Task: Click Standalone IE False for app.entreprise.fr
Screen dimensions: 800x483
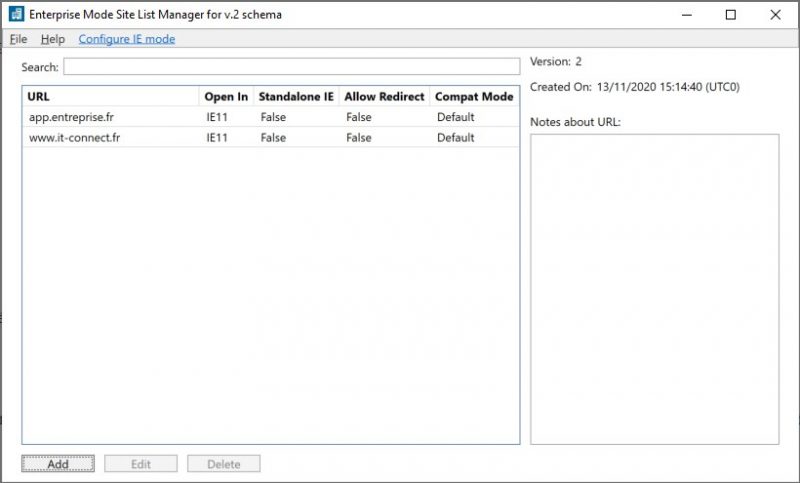Action: [x=273, y=117]
